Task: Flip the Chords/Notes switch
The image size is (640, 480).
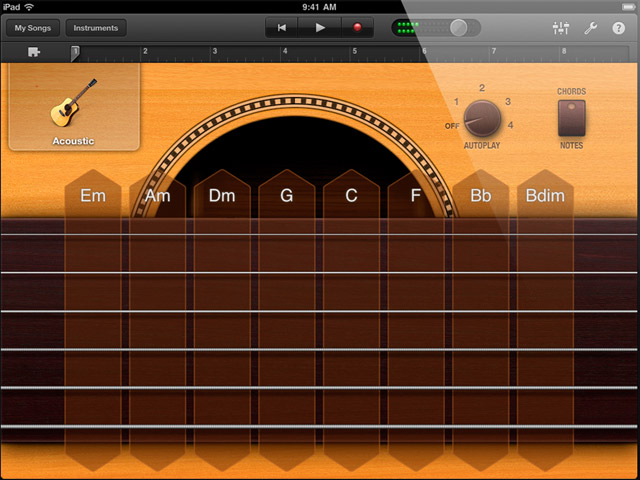Action: click(571, 119)
